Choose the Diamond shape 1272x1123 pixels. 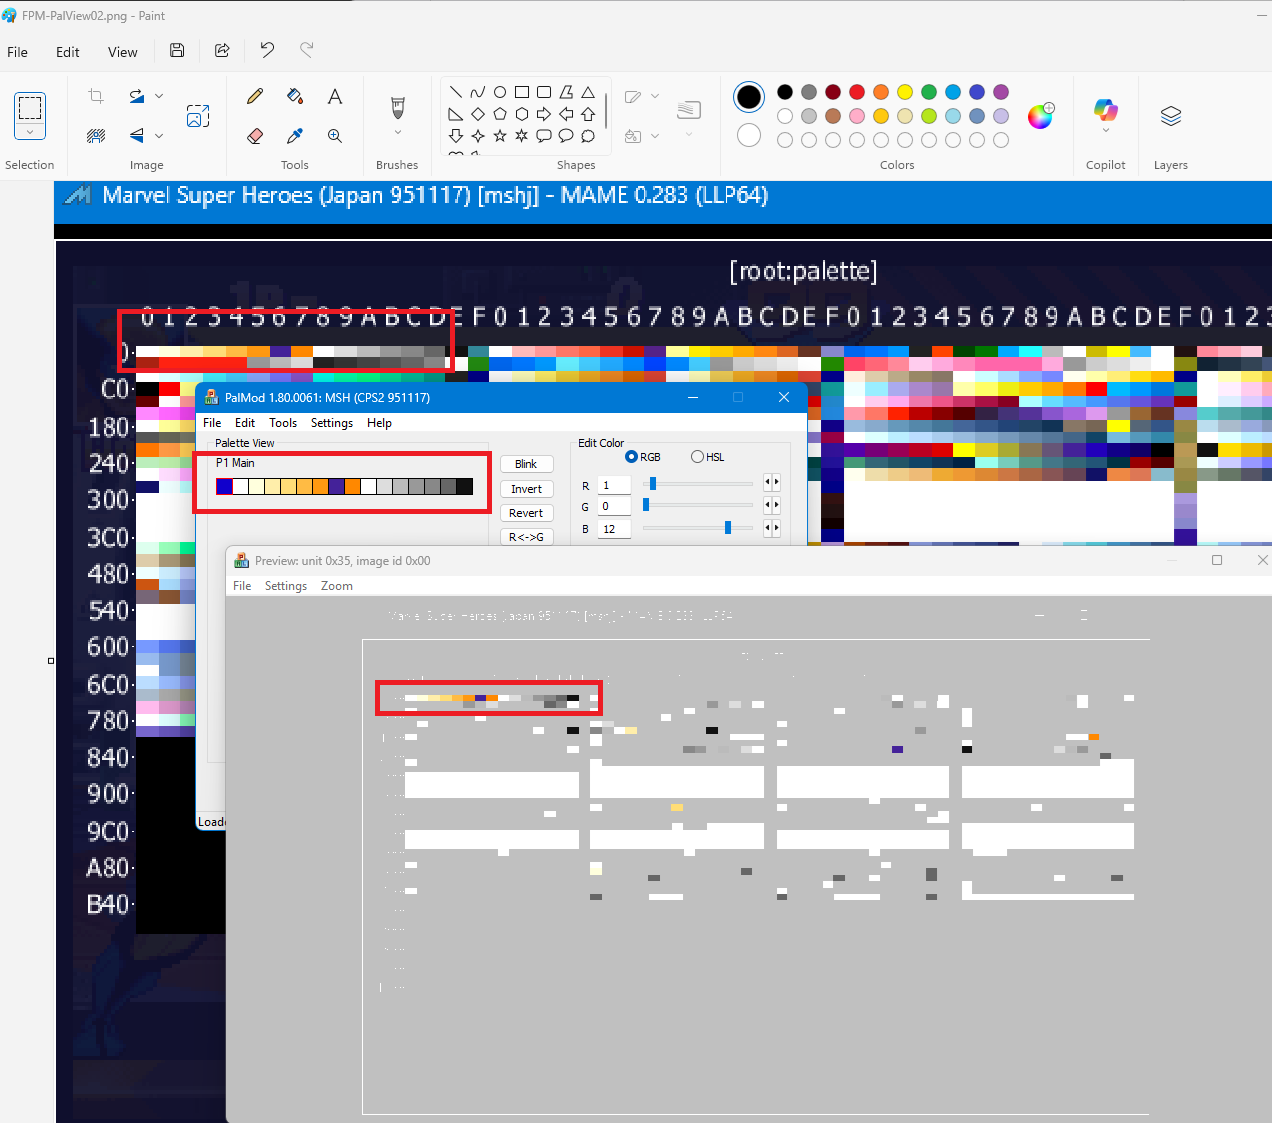point(478,114)
